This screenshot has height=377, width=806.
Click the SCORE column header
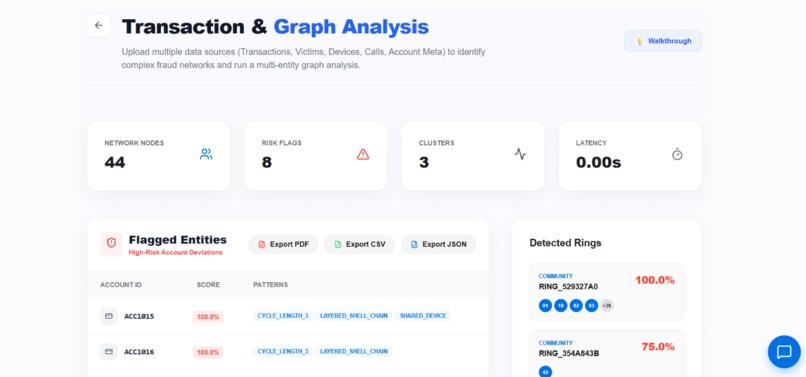point(208,284)
